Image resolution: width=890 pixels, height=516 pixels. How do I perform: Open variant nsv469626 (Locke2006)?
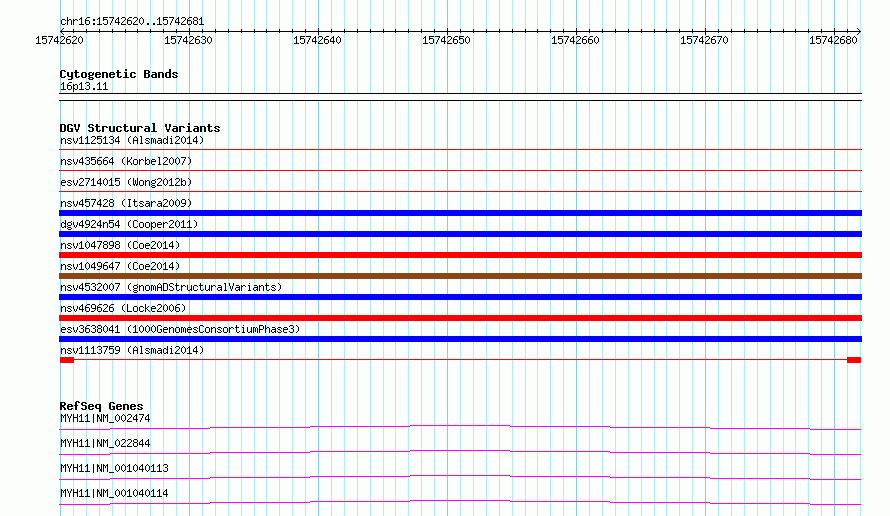point(123,308)
